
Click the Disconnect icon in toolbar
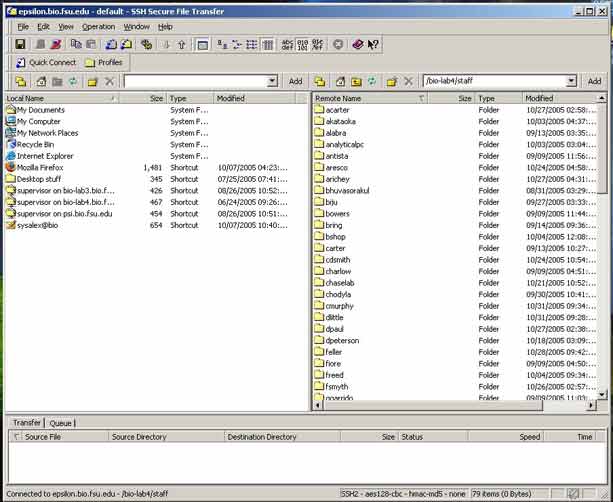coord(56,45)
